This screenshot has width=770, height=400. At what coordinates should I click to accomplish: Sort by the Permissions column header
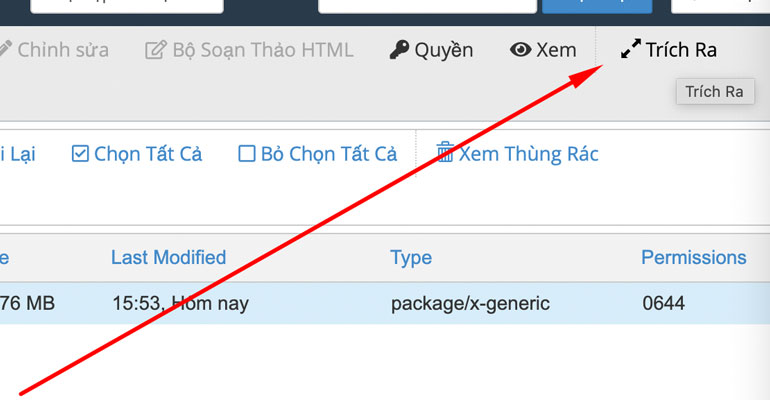tap(694, 257)
